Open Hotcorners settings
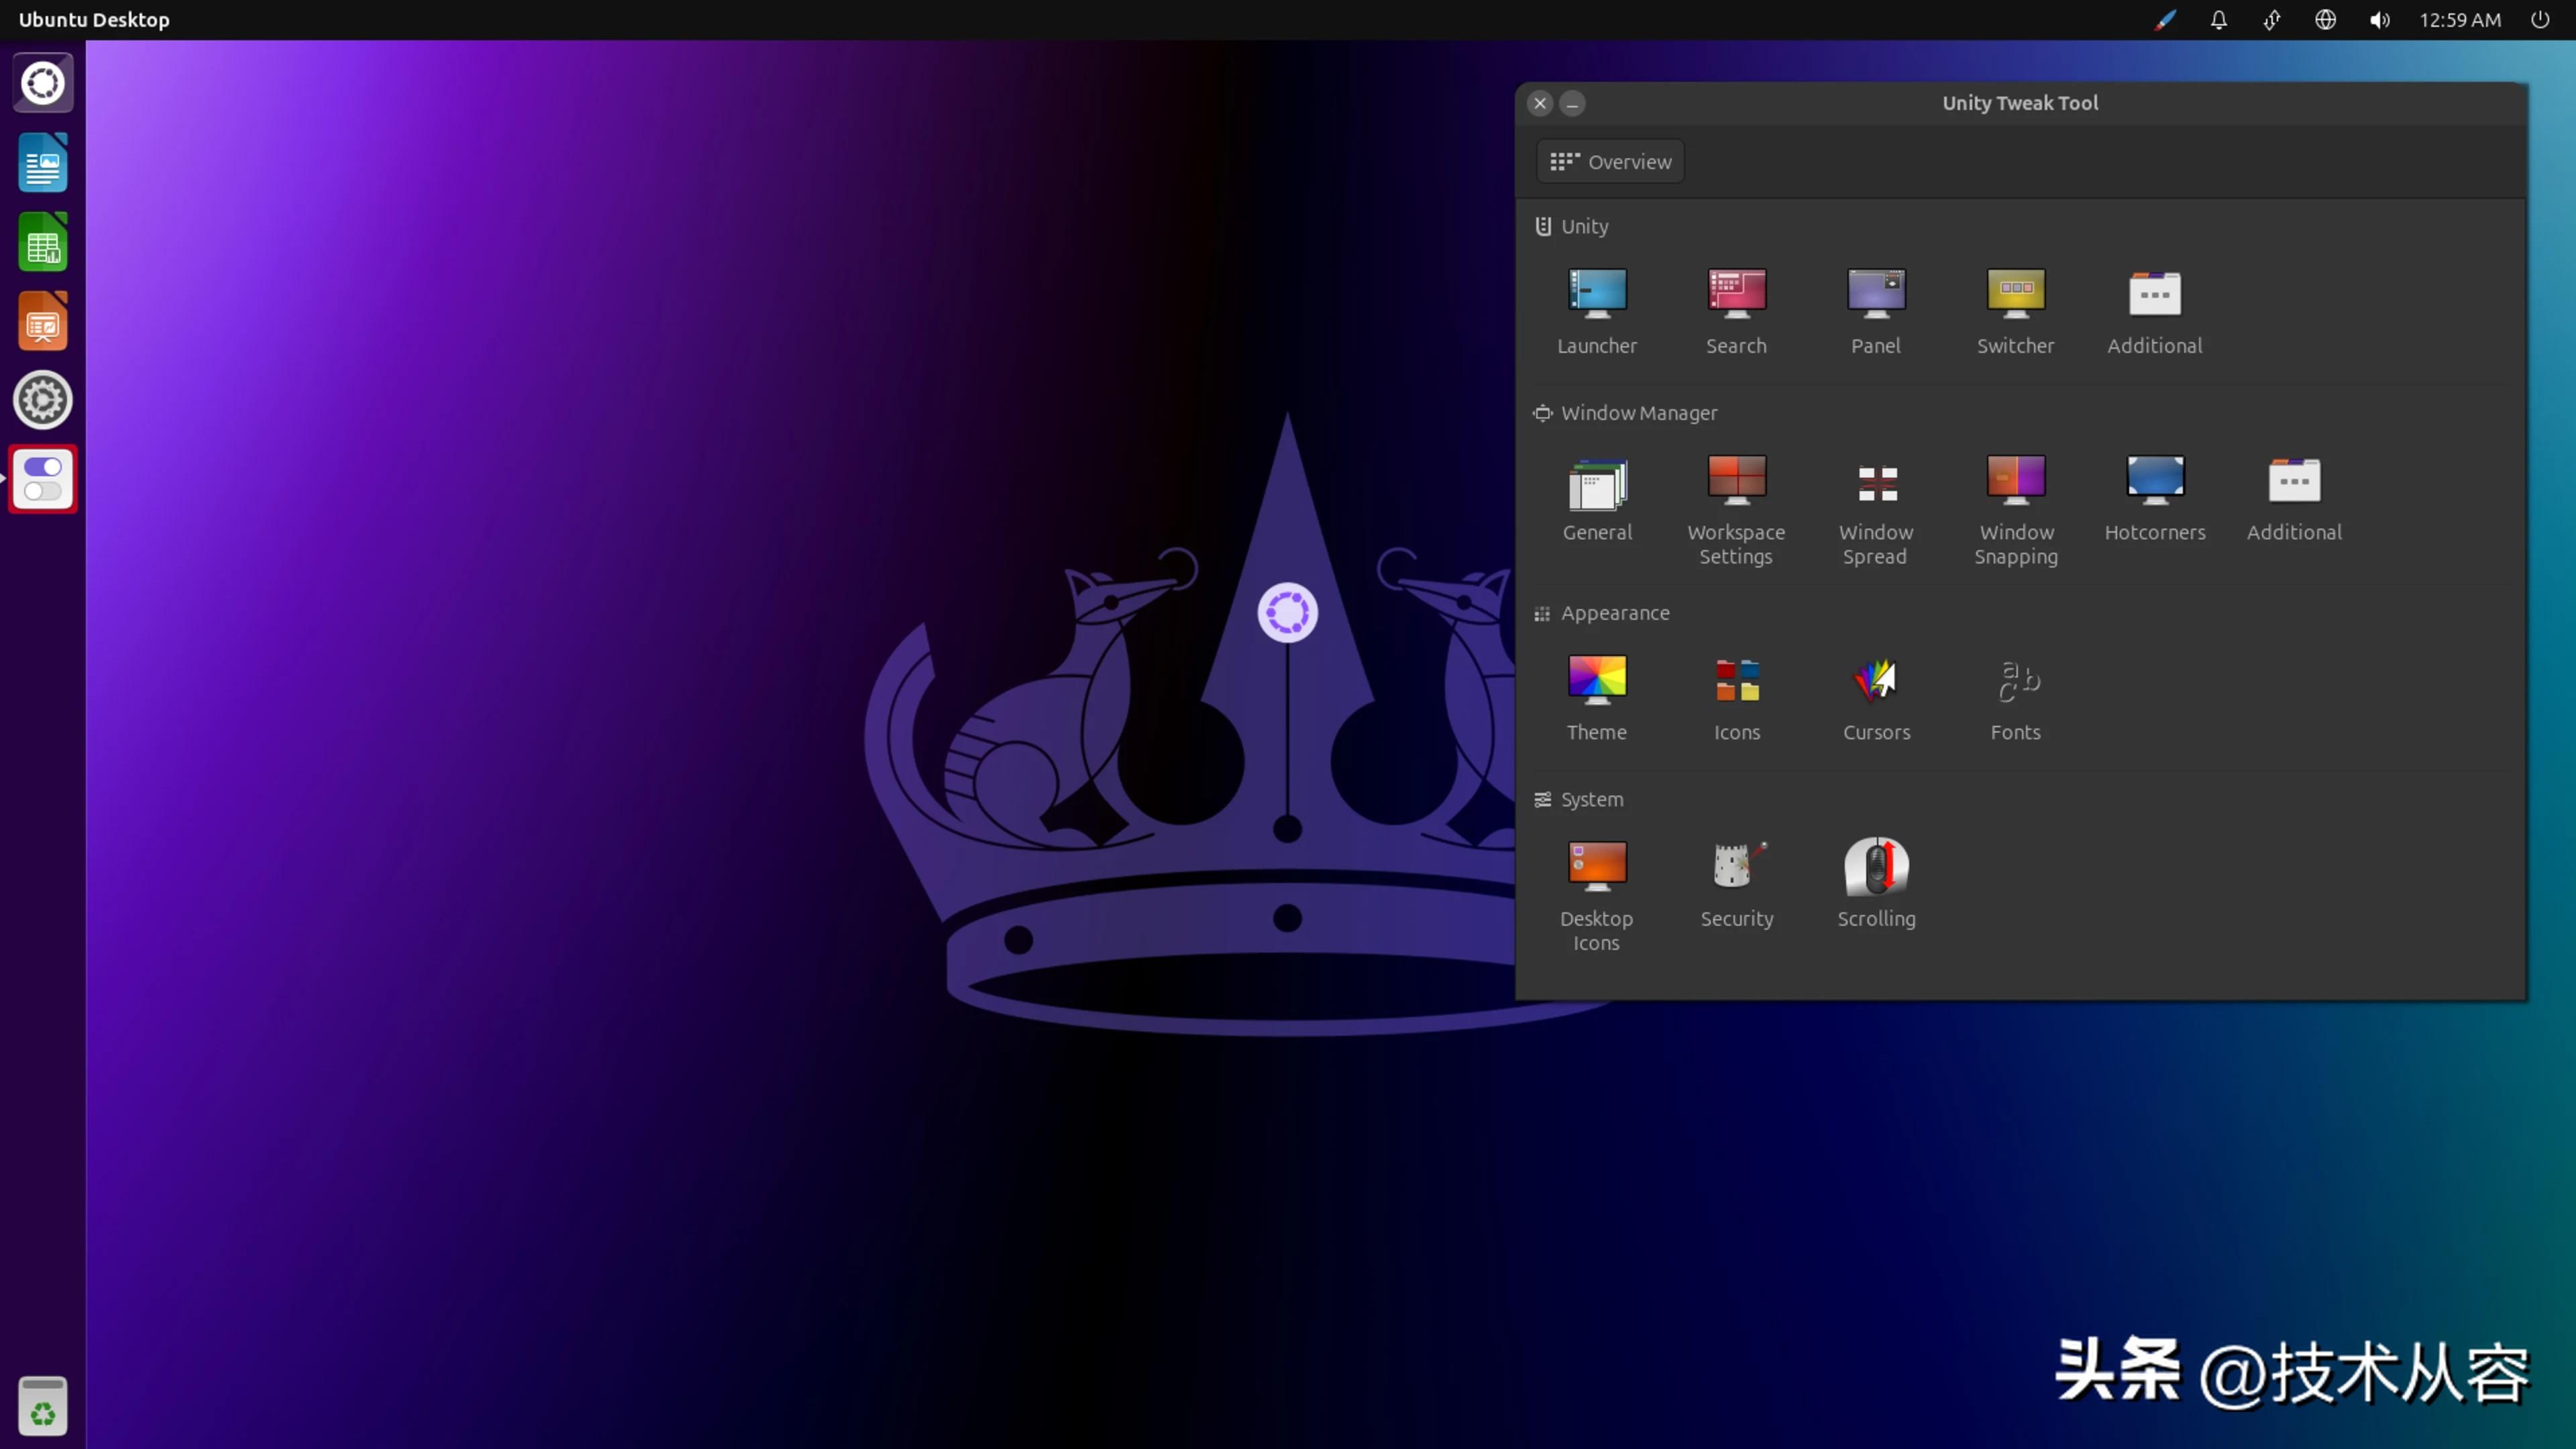2576x1449 pixels. pos(2155,498)
